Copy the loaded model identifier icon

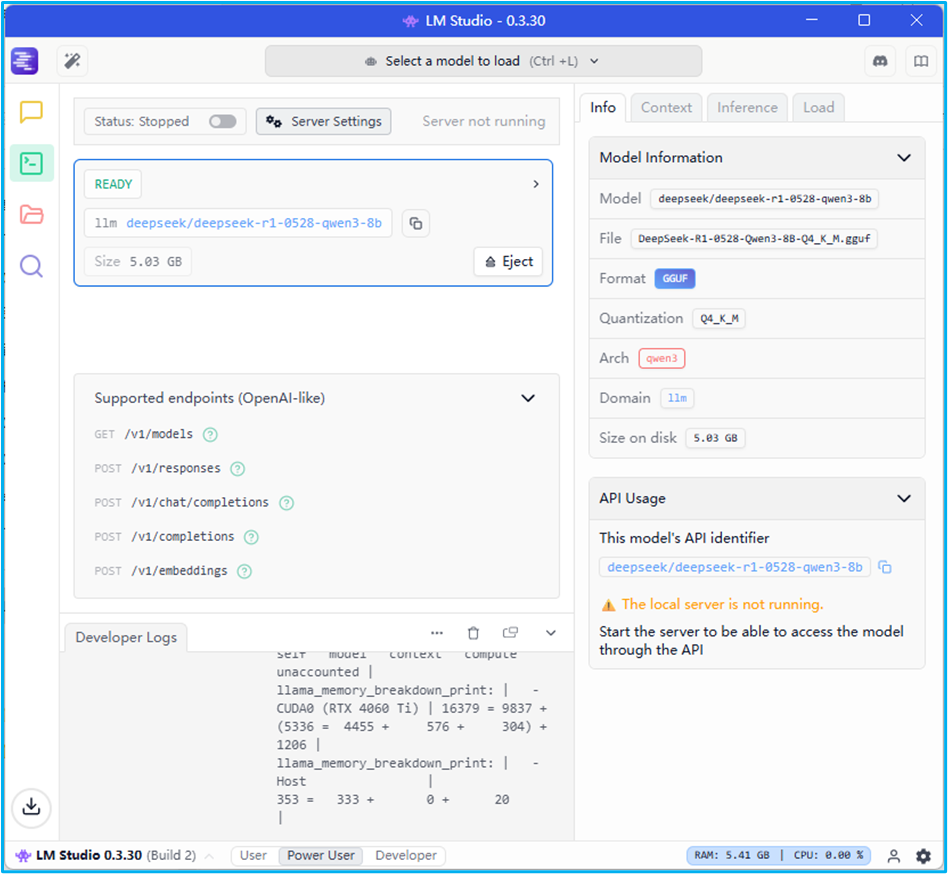(416, 224)
